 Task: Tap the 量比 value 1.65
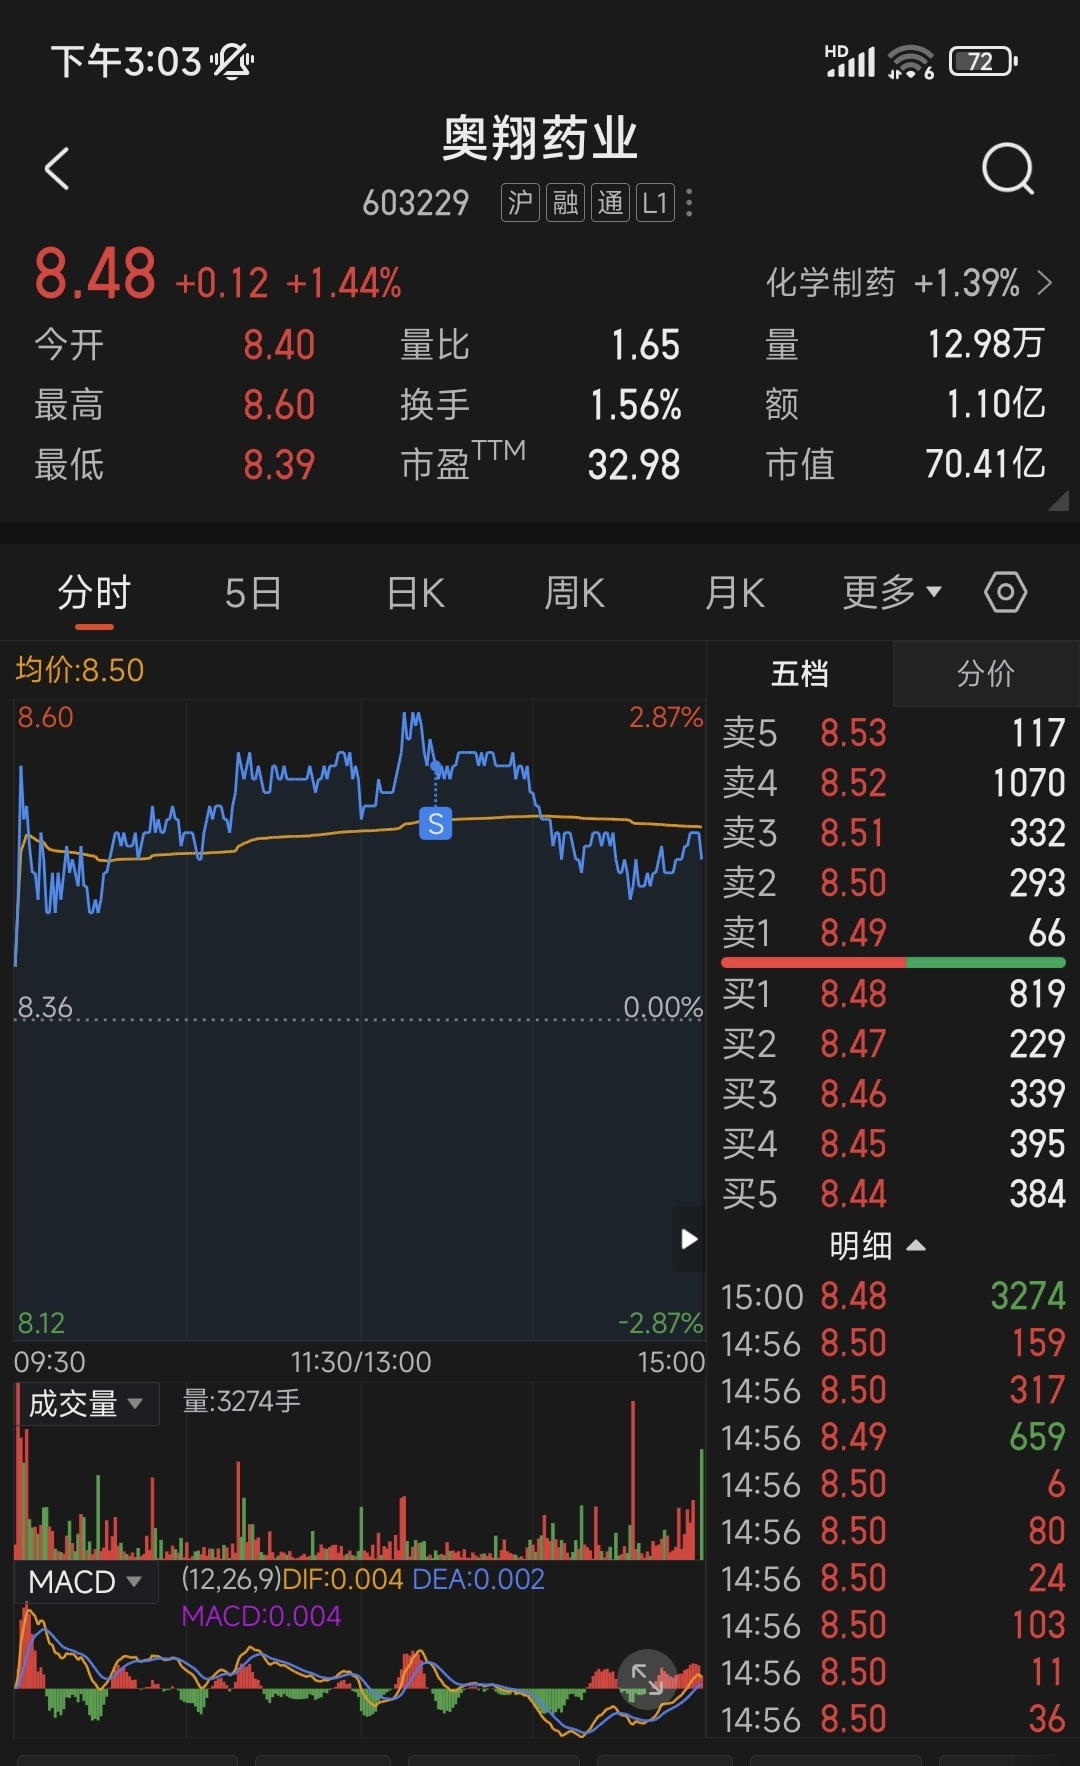[646, 345]
